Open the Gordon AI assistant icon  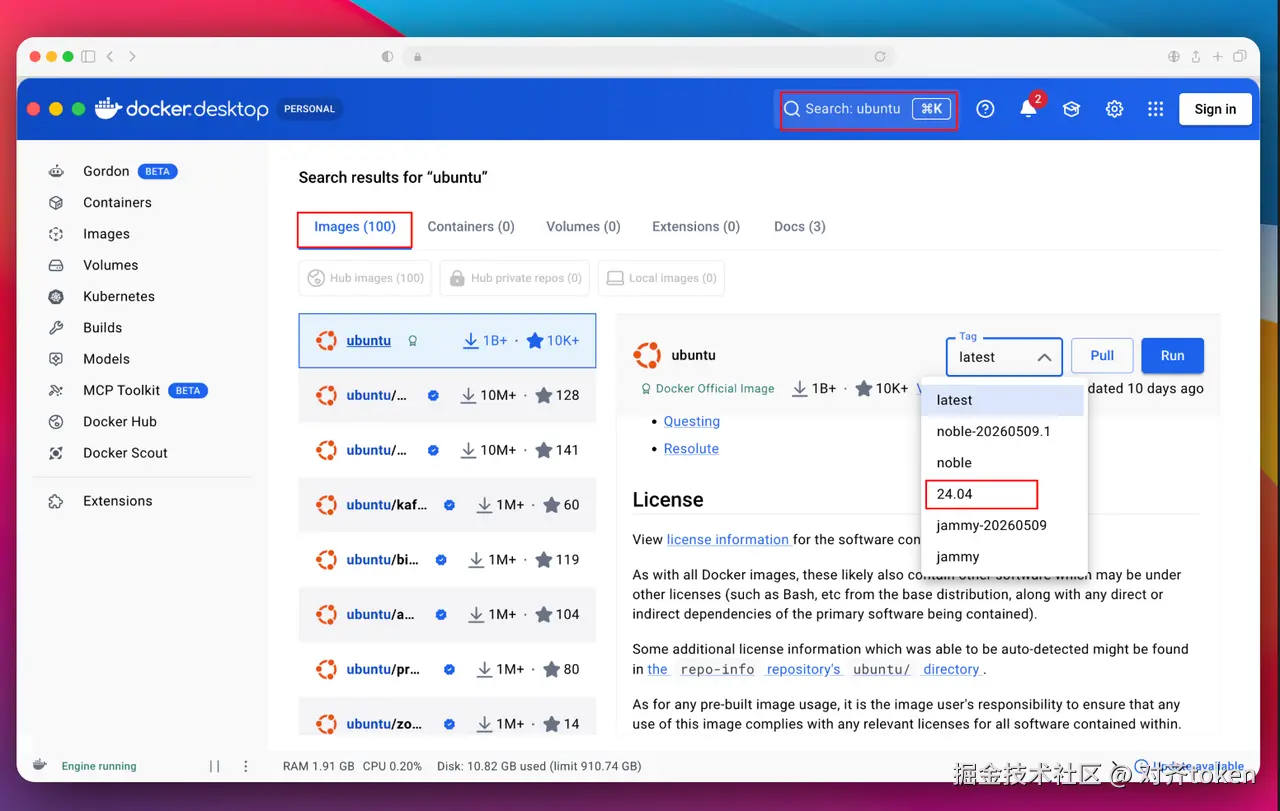56,171
